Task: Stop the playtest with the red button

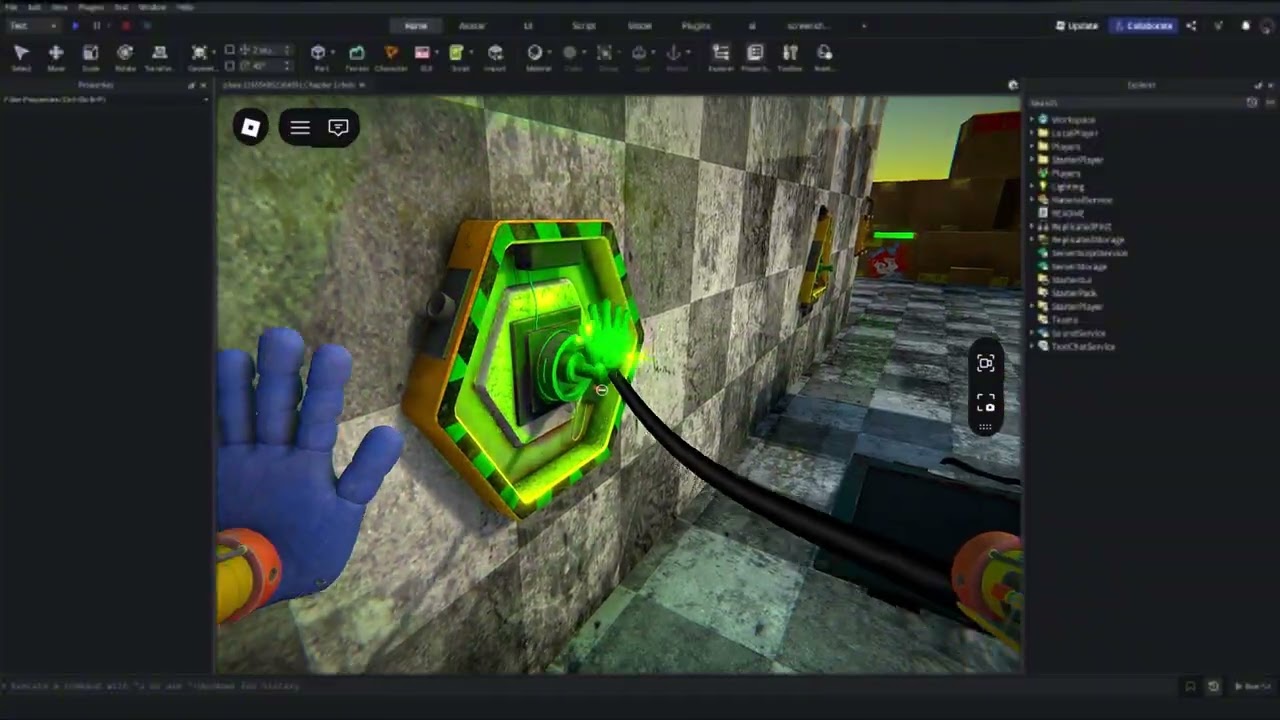Action: point(125,26)
